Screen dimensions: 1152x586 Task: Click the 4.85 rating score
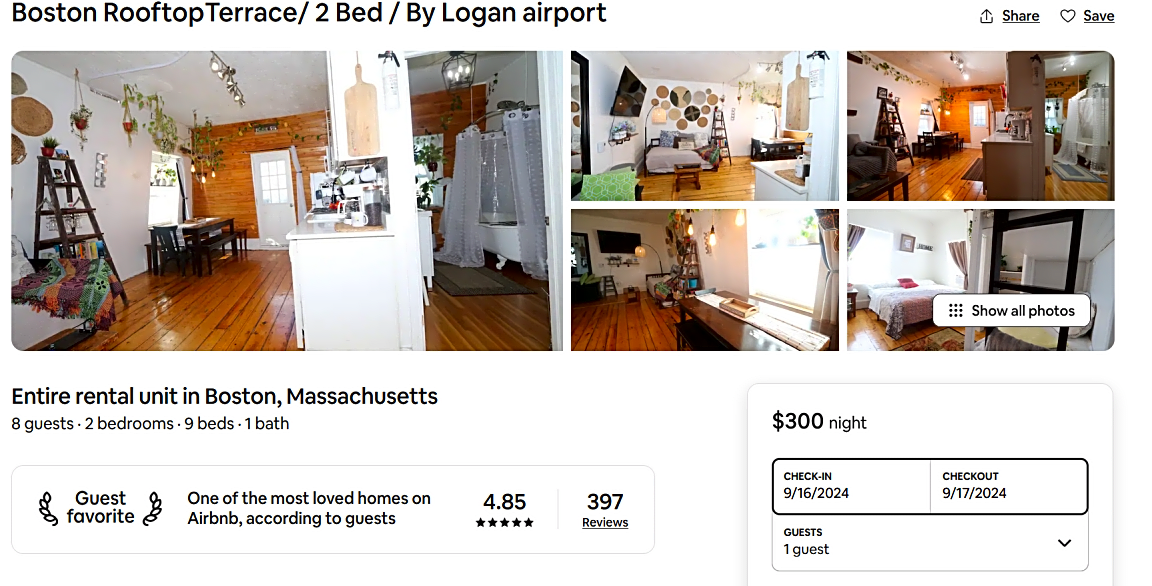tap(504, 502)
